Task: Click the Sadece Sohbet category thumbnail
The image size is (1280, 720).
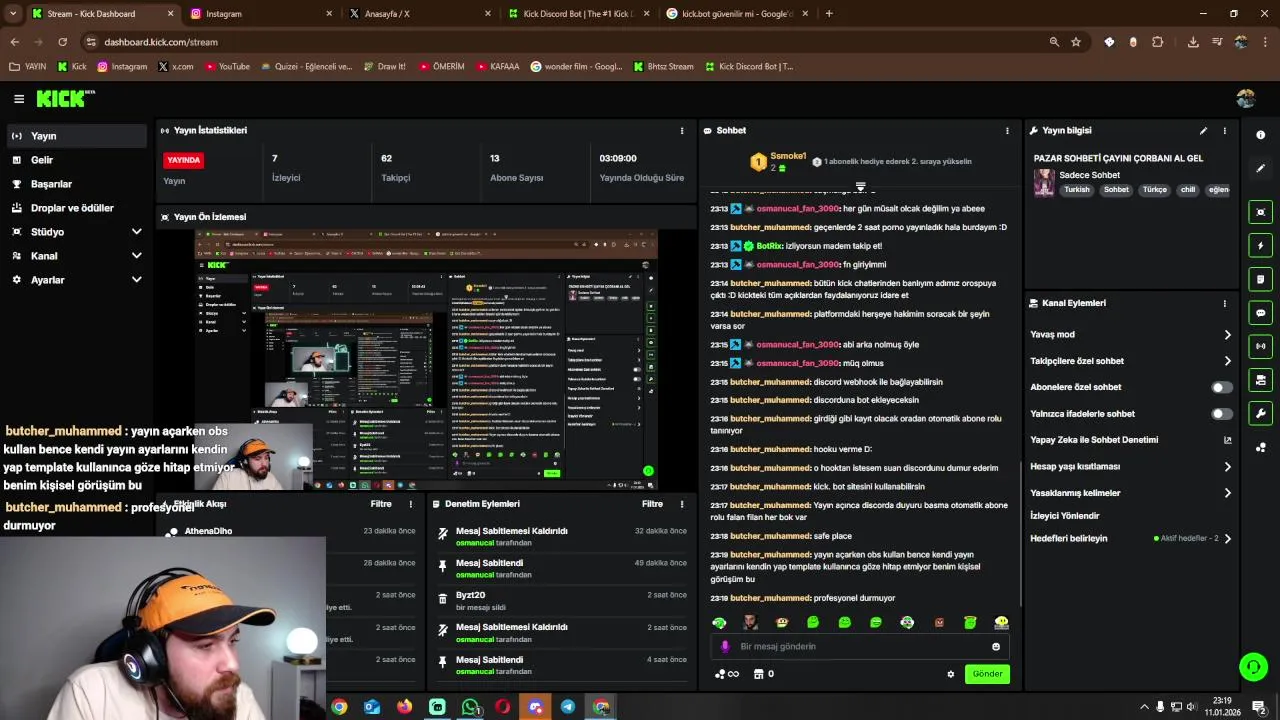Action: click(1044, 182)
